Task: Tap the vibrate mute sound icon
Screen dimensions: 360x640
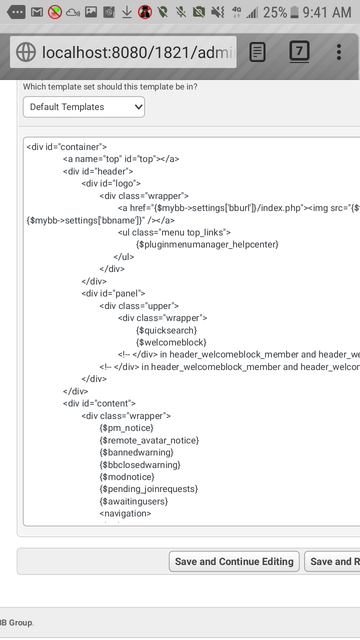Action: [217, 12]
